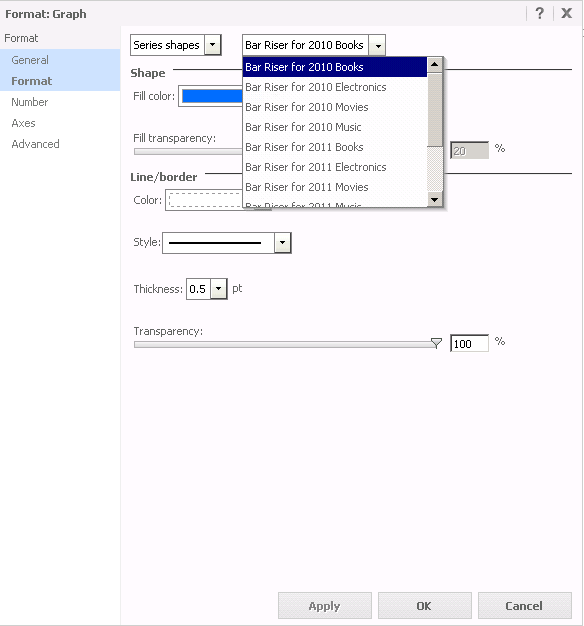Click the Apply button
The image size is (584, 626).
pos(325,606)
